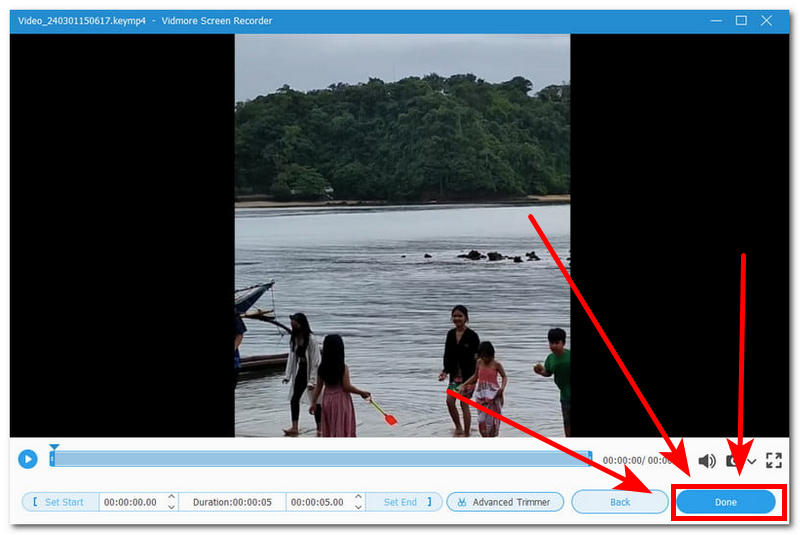Go Back to previous screen
Image resolution: width=800 pixels, height=535 pixels.
pos(619,502)
